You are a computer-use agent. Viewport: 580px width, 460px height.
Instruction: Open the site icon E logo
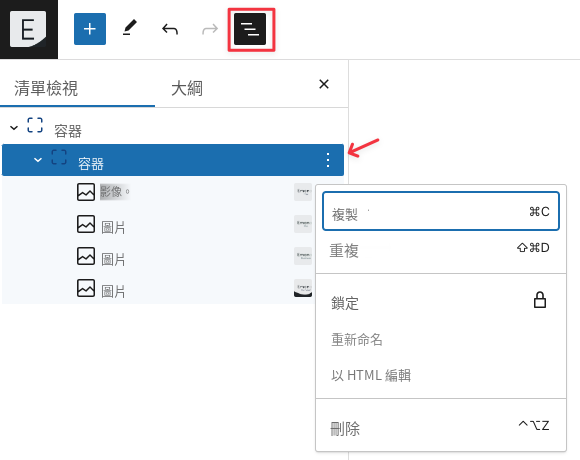tap(28, 29)
